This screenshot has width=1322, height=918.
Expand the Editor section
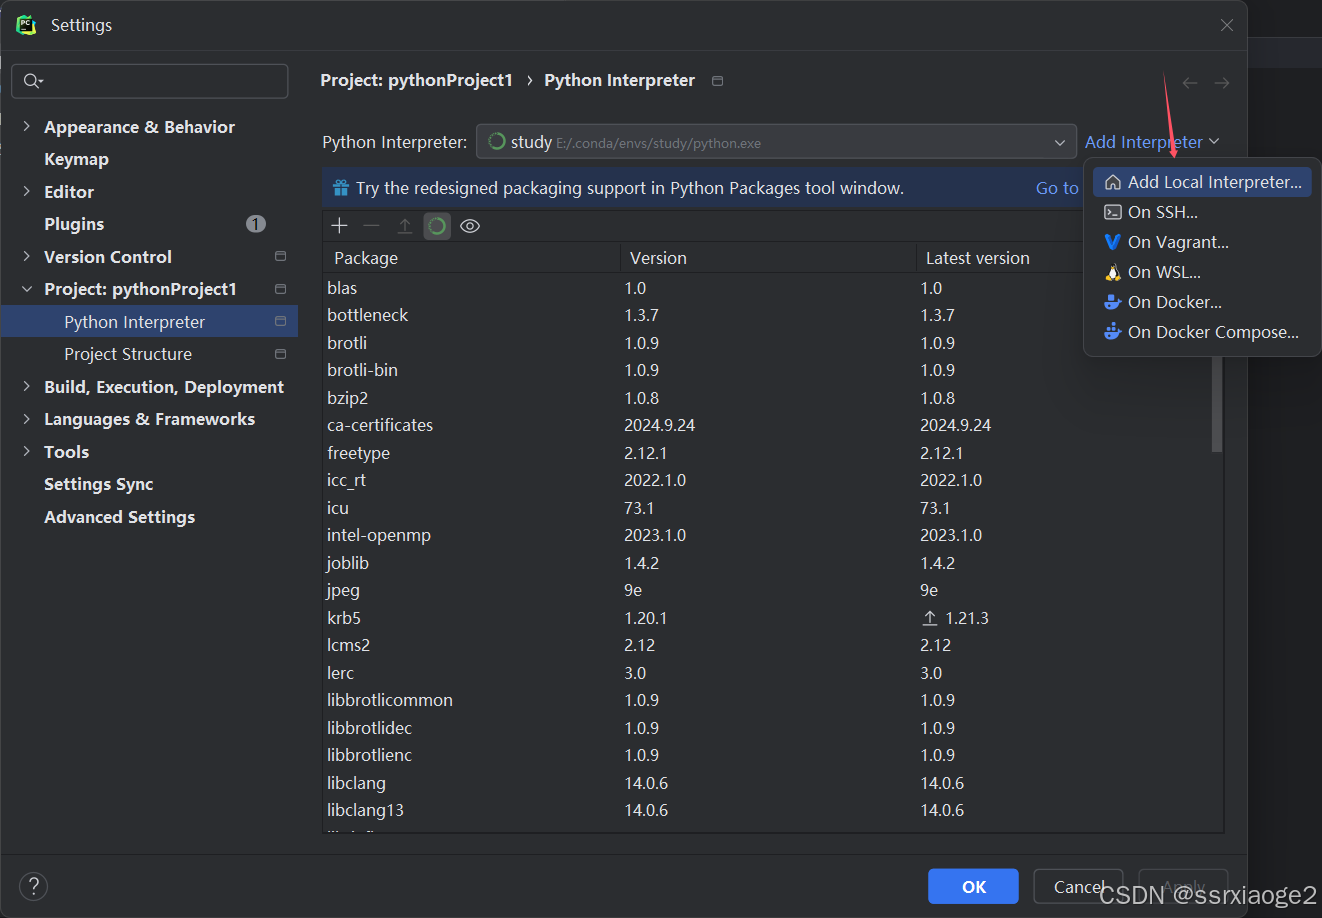[x=27, y=192]
